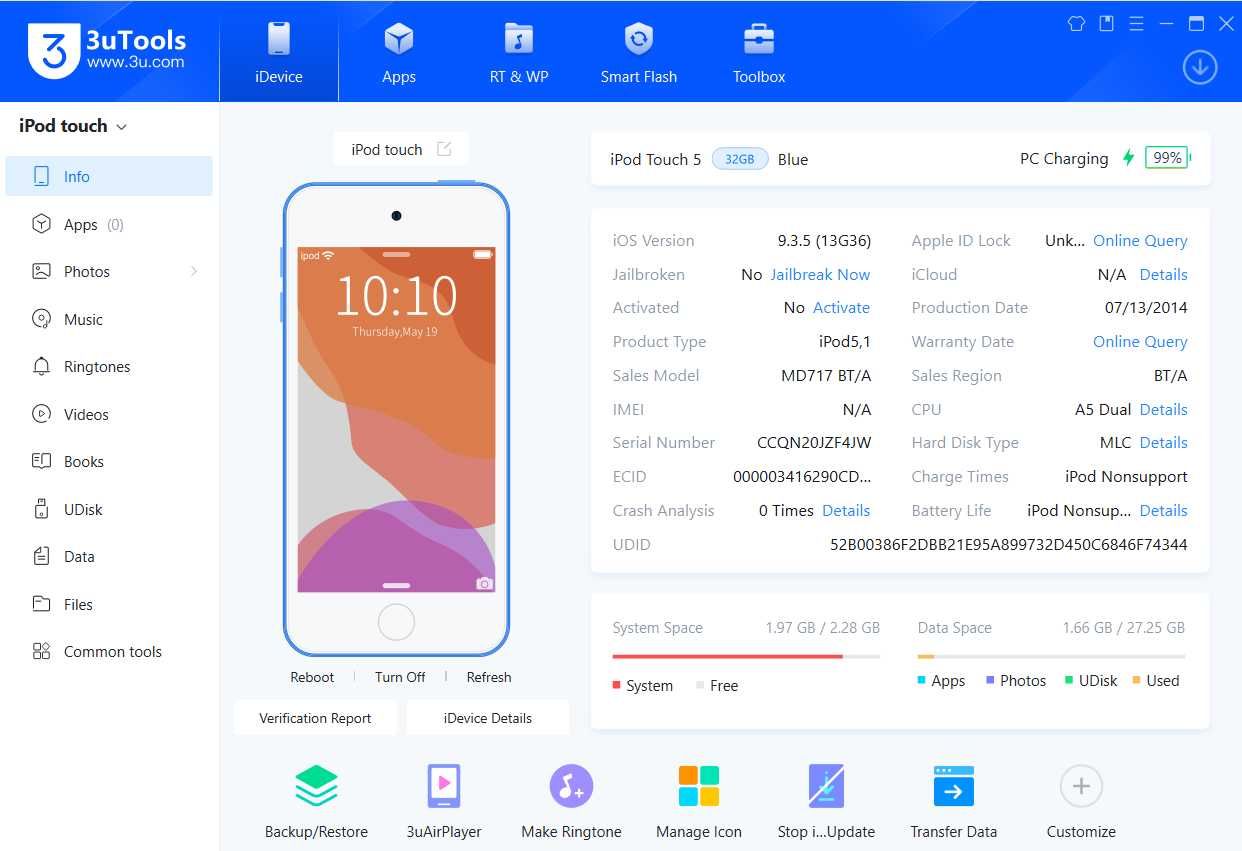Click the Reboot button
The width and height of the screenshot is (1242, 851).
click(x=312, y=677)
